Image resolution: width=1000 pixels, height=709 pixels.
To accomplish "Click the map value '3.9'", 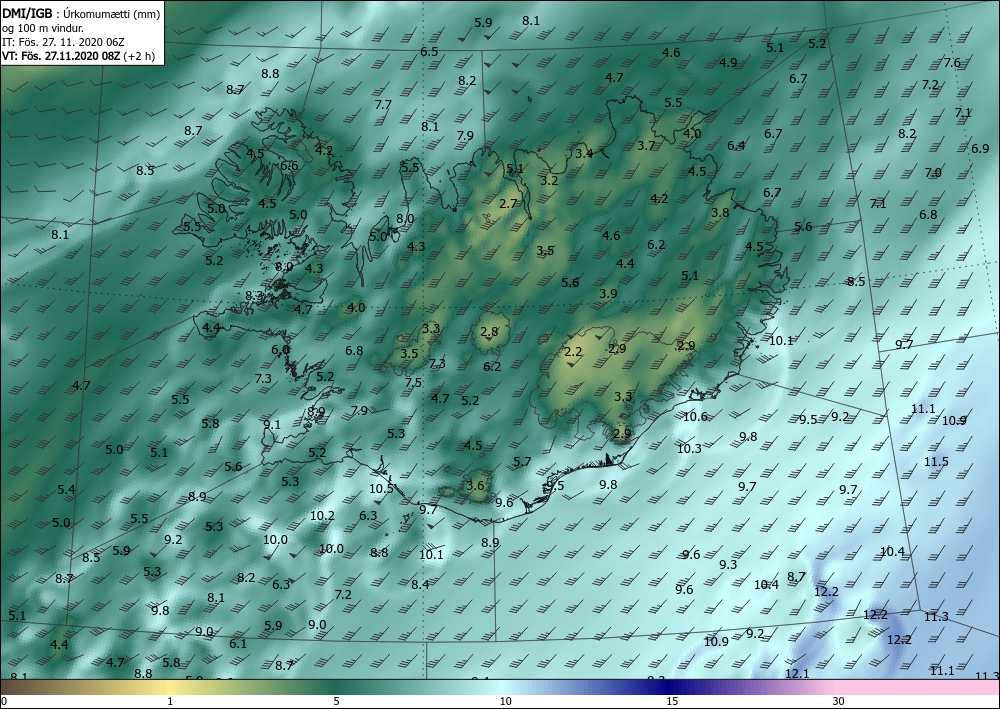I will pos(608,293).
